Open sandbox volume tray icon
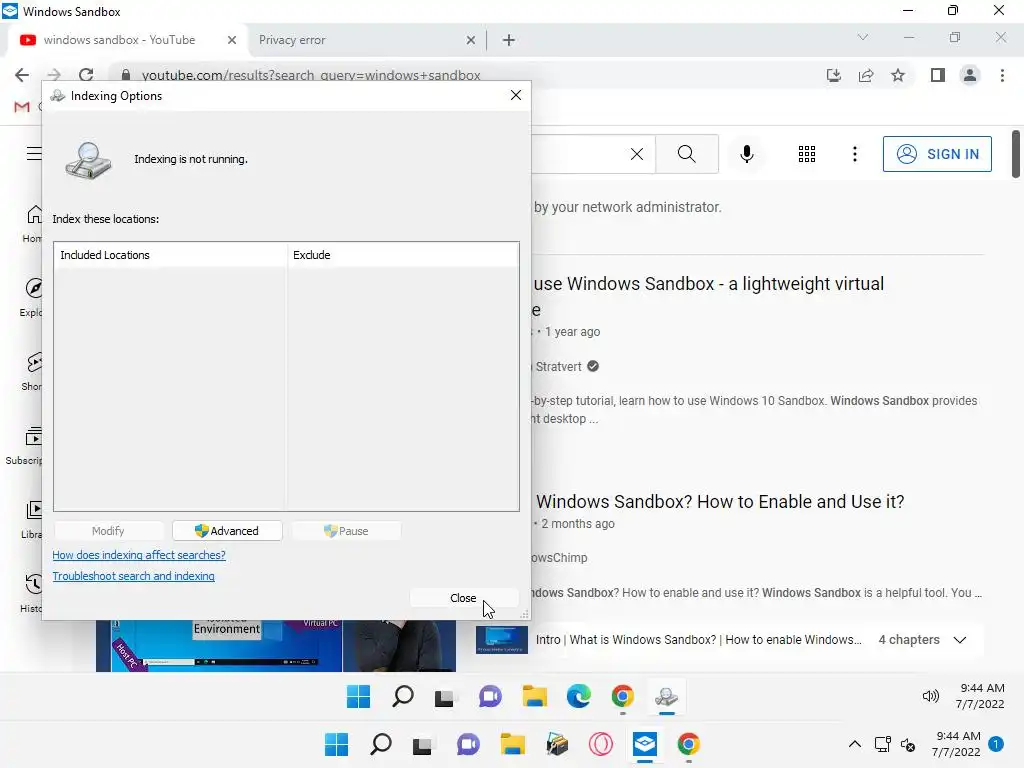Screen dimensions: 1024x768 (931, 696)
